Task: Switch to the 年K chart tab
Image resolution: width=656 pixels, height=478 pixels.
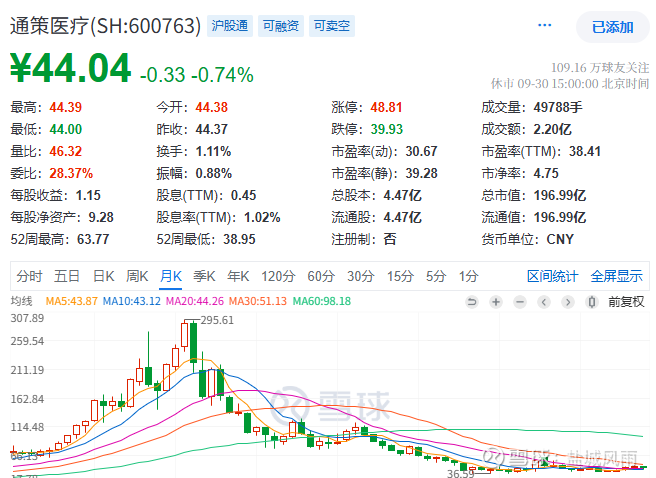Action: (238, 276)
